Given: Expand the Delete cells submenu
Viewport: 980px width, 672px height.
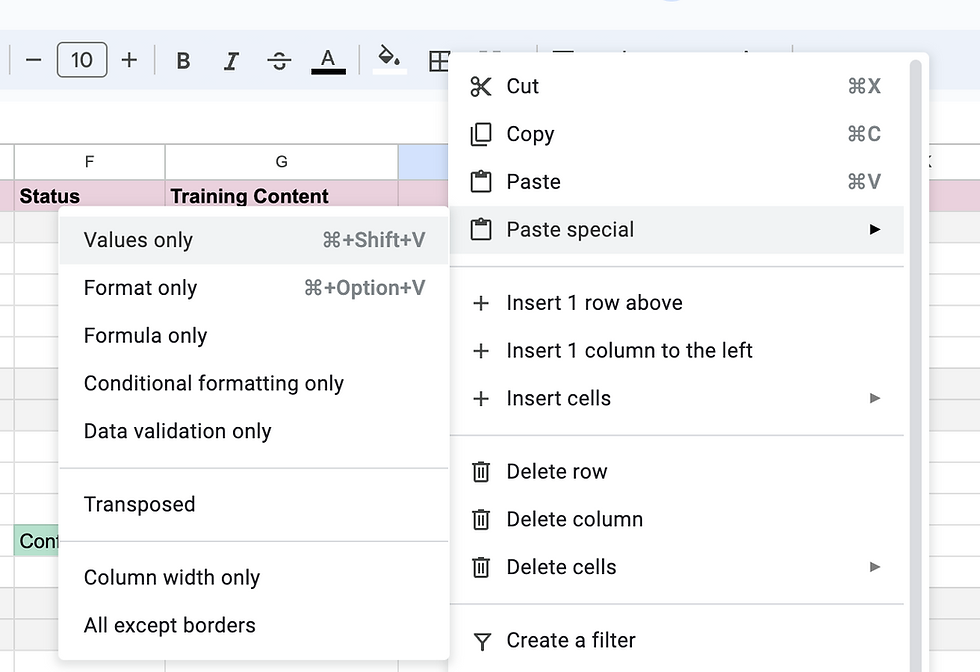Looking at the screenshot, I should point(875,567).
